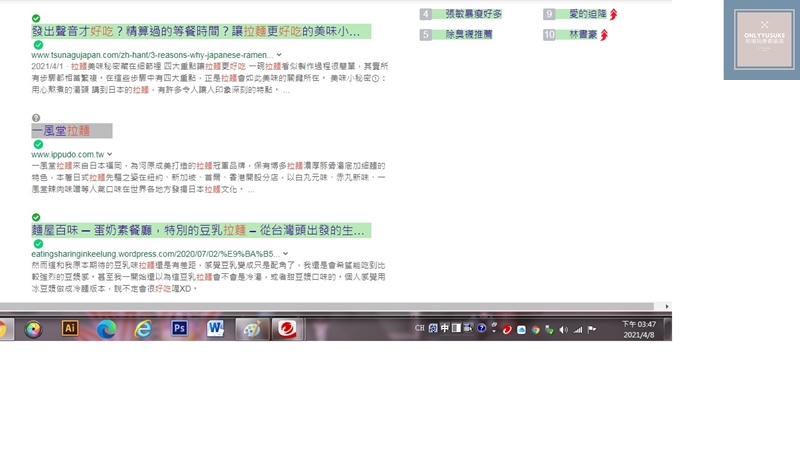Click the green check beside eatingsharinginkeelung URL
Screen dimensions: 800x452
(x=38, y=244)
